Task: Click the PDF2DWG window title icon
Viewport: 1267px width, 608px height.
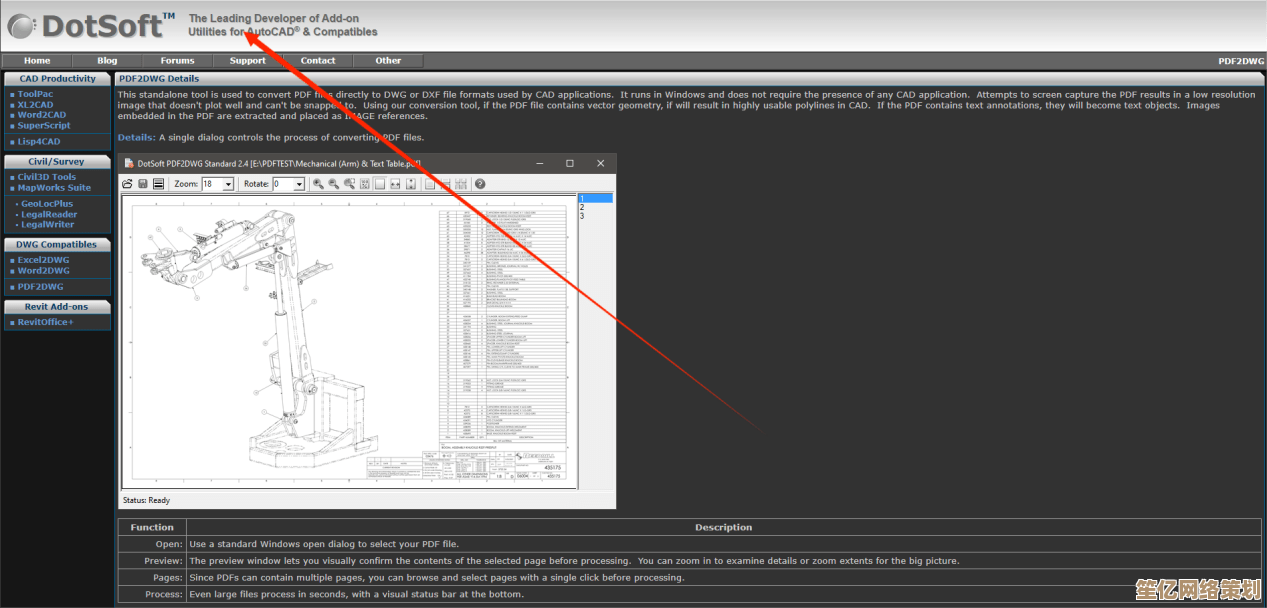Action: [128, 163]
